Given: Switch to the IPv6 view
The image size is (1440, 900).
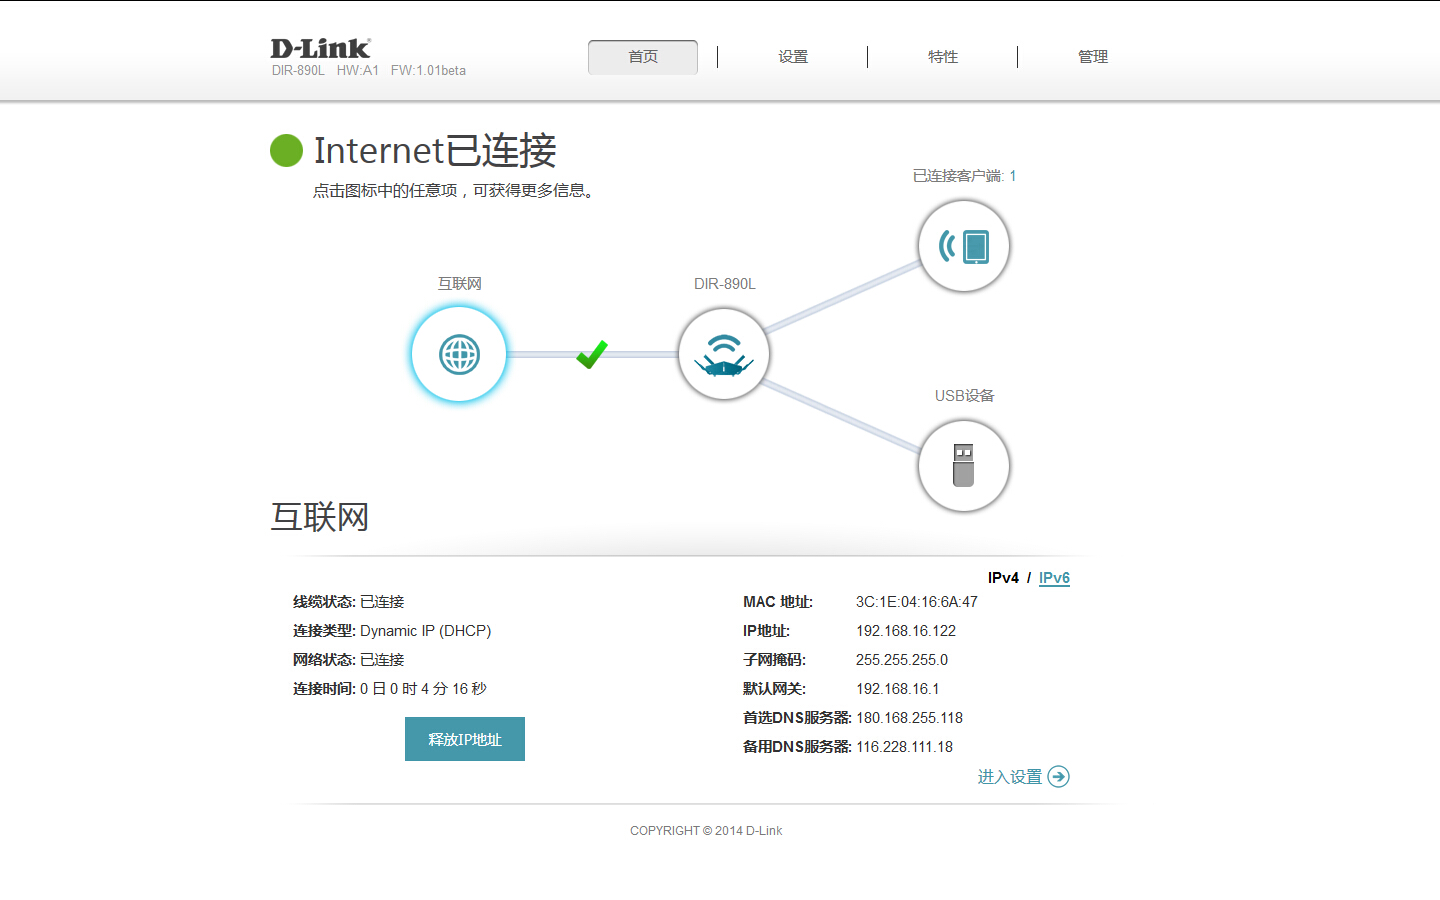Looking at the screenshot, I should click(x=1054, y=578).
